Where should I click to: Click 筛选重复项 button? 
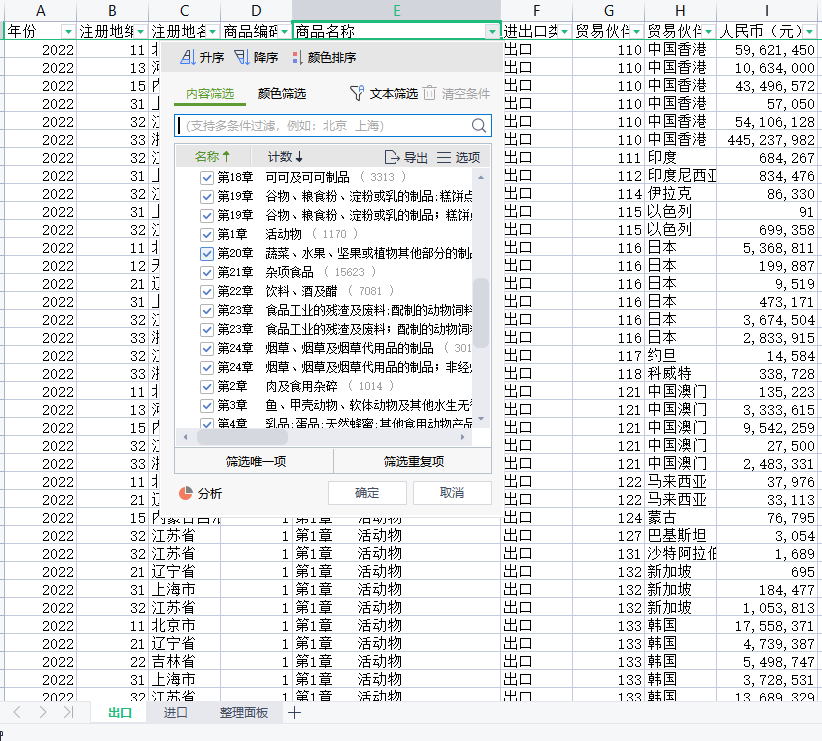[x=414, y=461]
